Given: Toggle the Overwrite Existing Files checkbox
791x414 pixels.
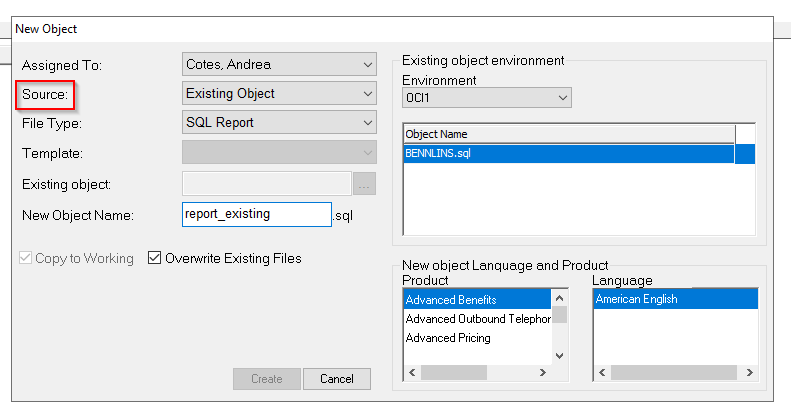Looking at the screenshot, I should click(155, 258).
